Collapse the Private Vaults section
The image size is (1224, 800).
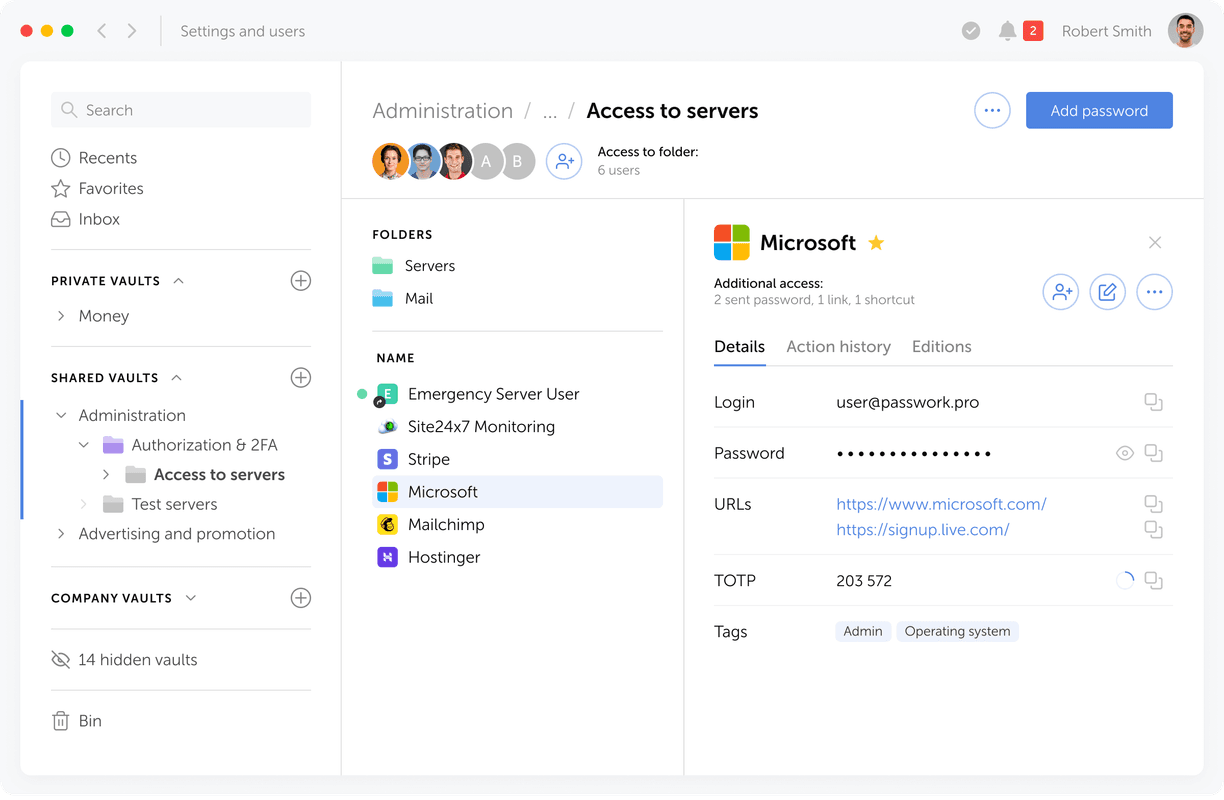pos(178,281)
